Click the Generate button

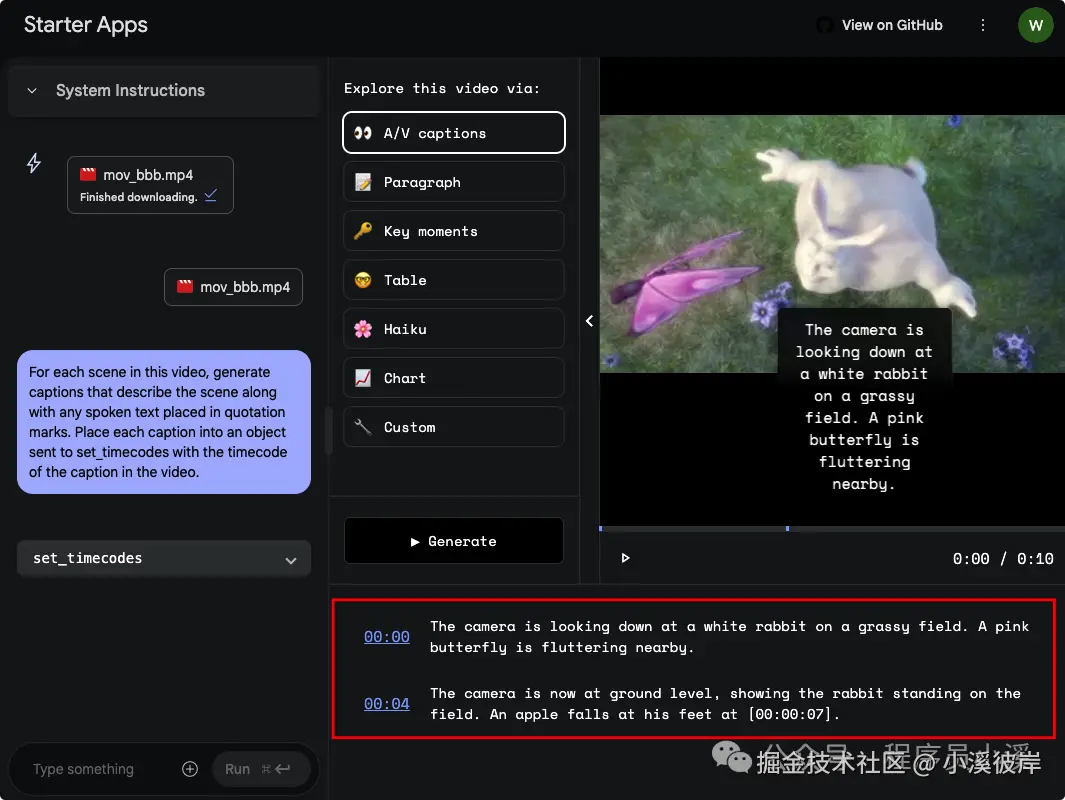tap(454, 541)
